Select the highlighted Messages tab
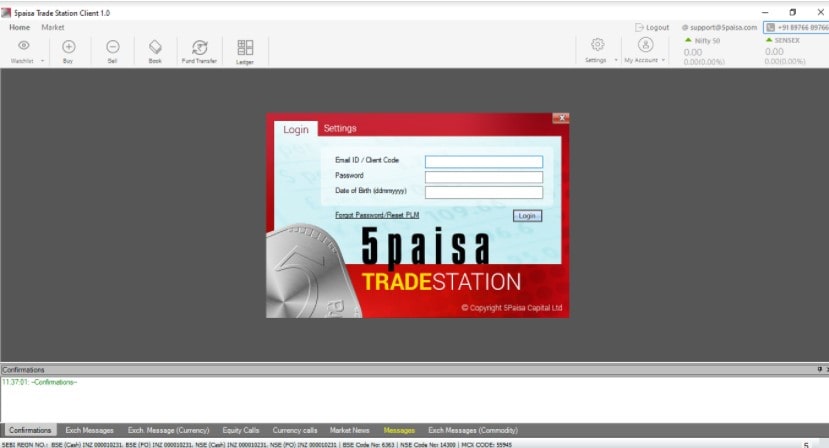 coord(399,430)
